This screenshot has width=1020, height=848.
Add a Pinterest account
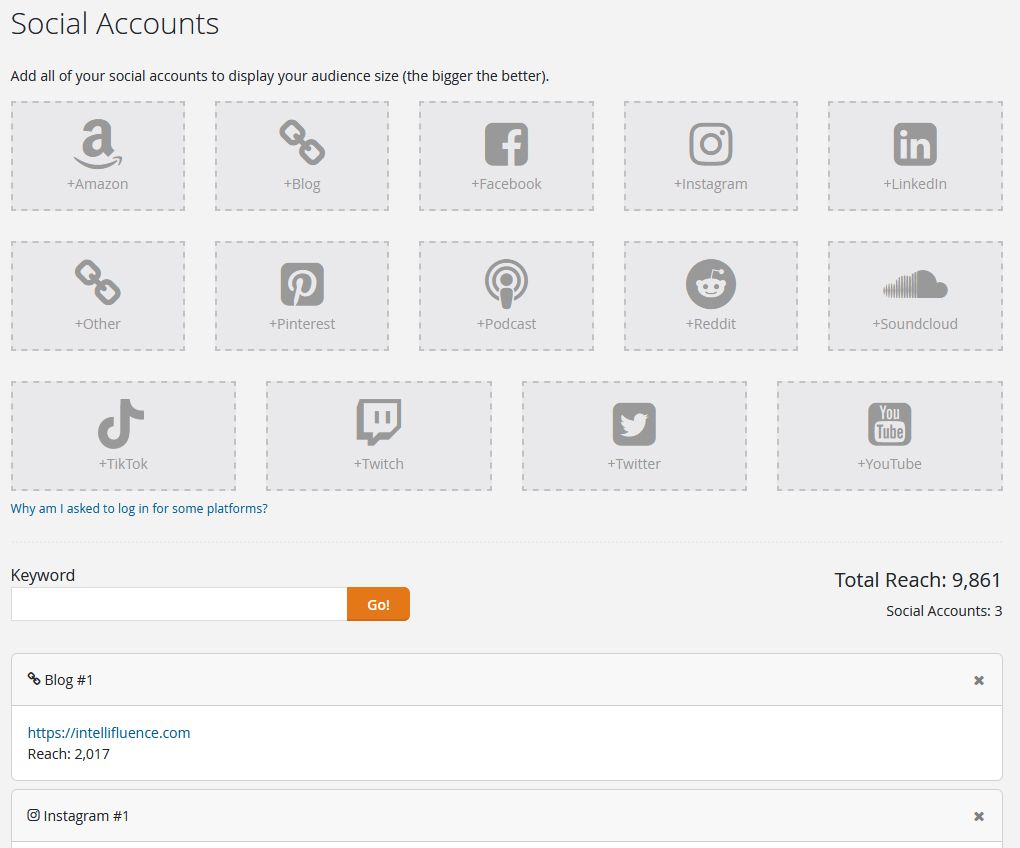tap(302, 296)
